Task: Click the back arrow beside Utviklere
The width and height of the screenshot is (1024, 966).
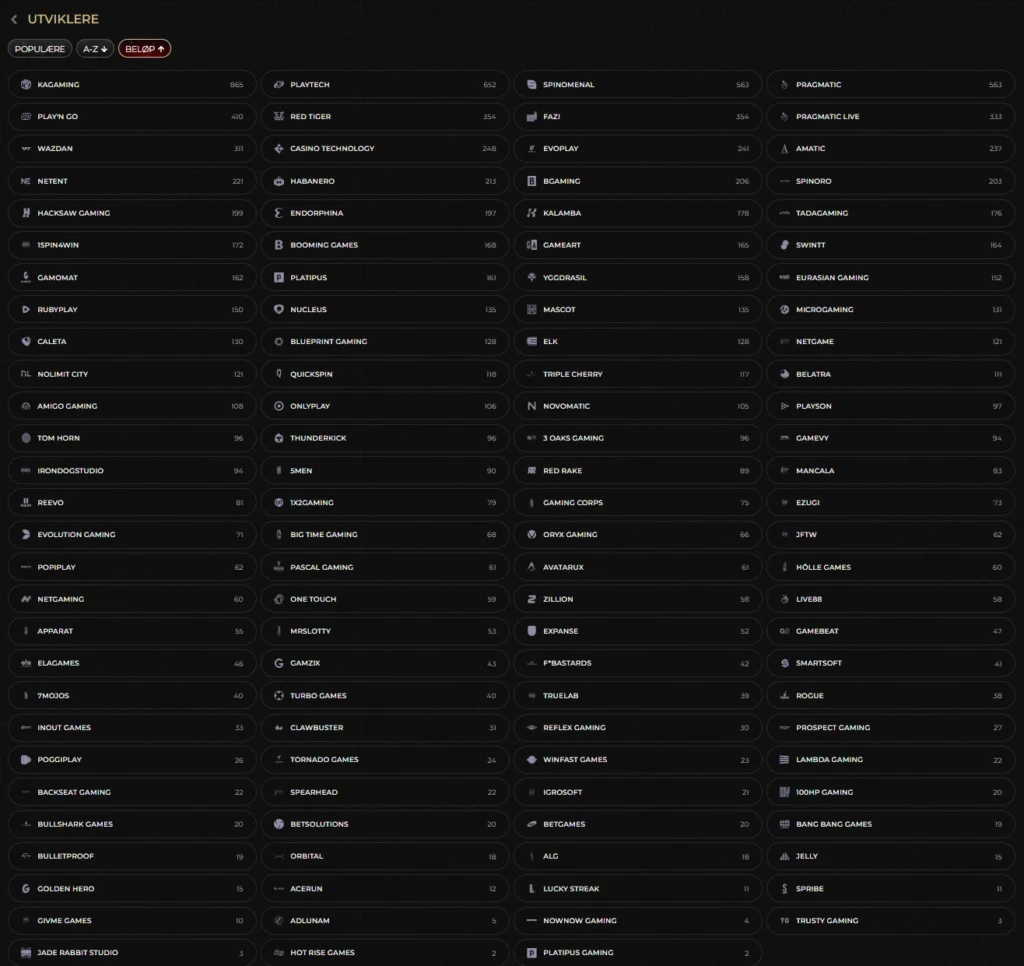Action: [x=14, y=19]
